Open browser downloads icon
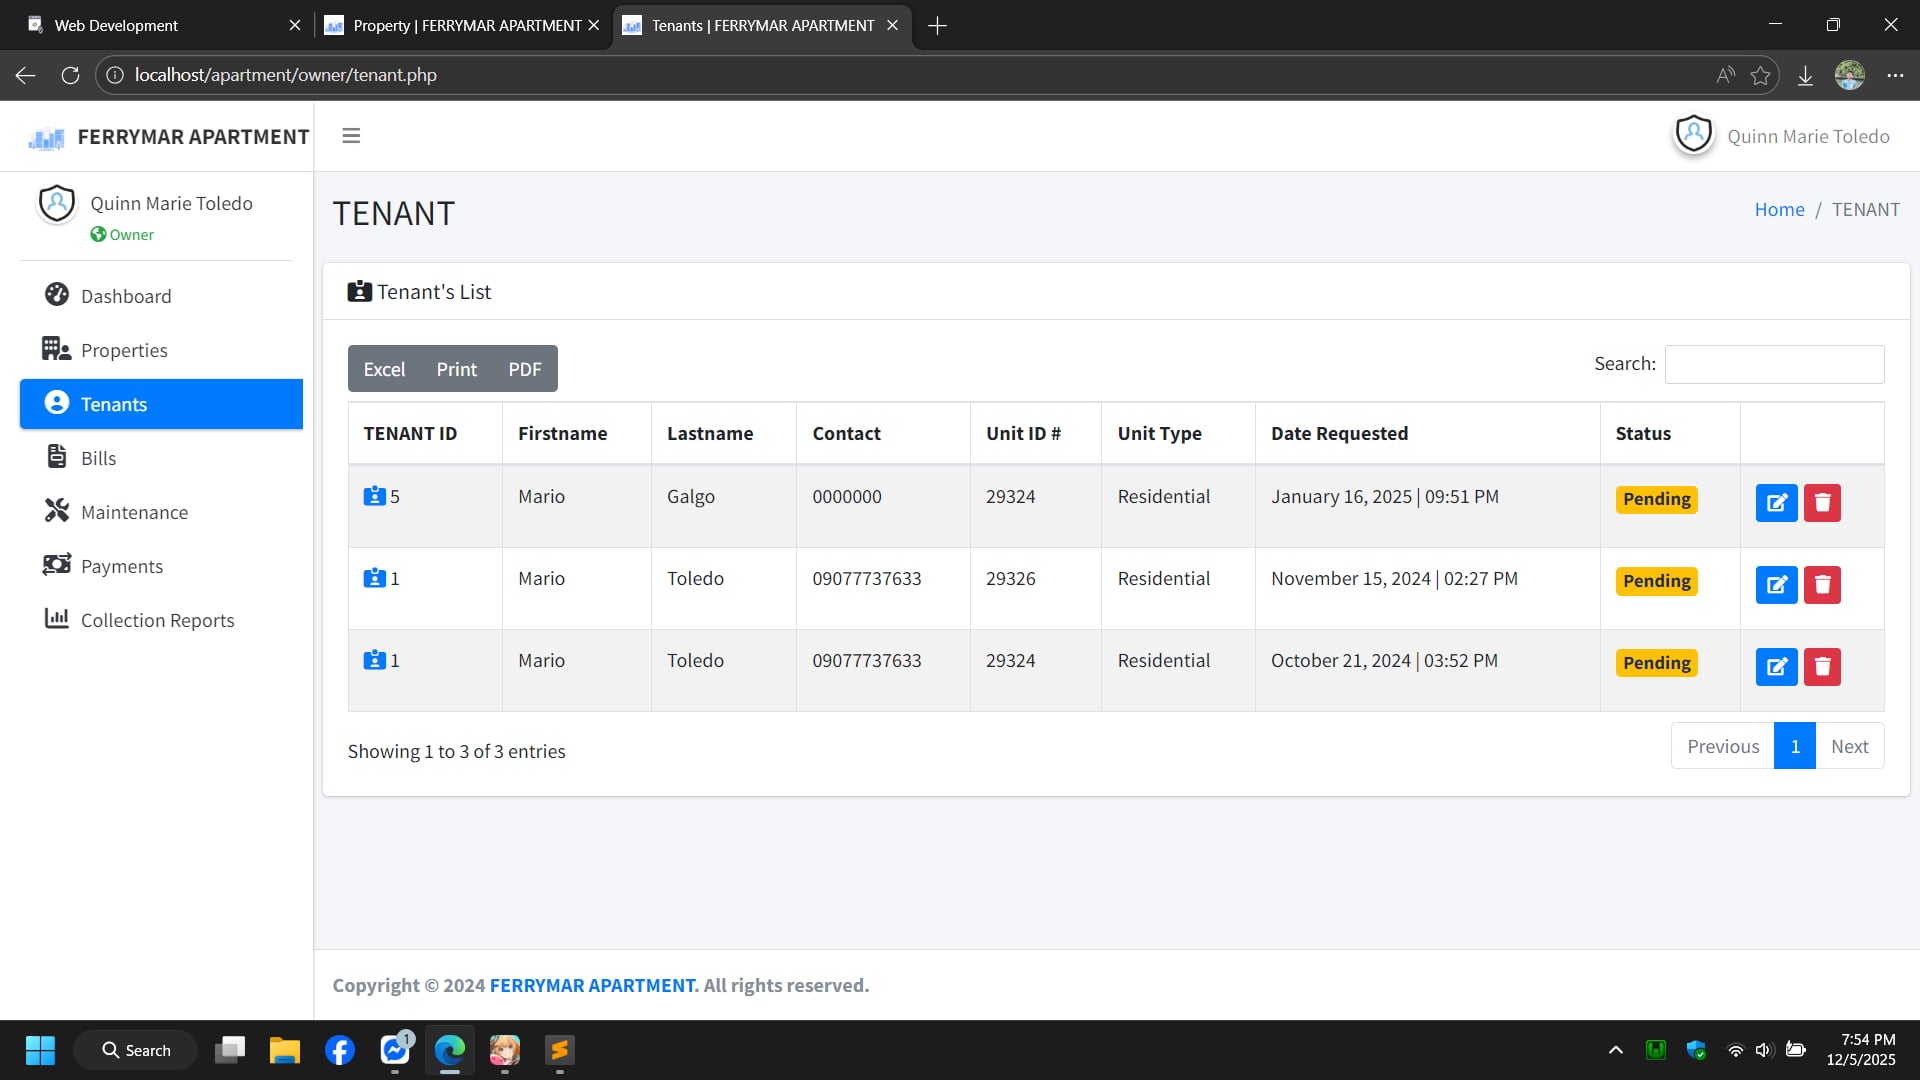This screenshot has width=1920, height=1080. click(x=1805, y=75)
